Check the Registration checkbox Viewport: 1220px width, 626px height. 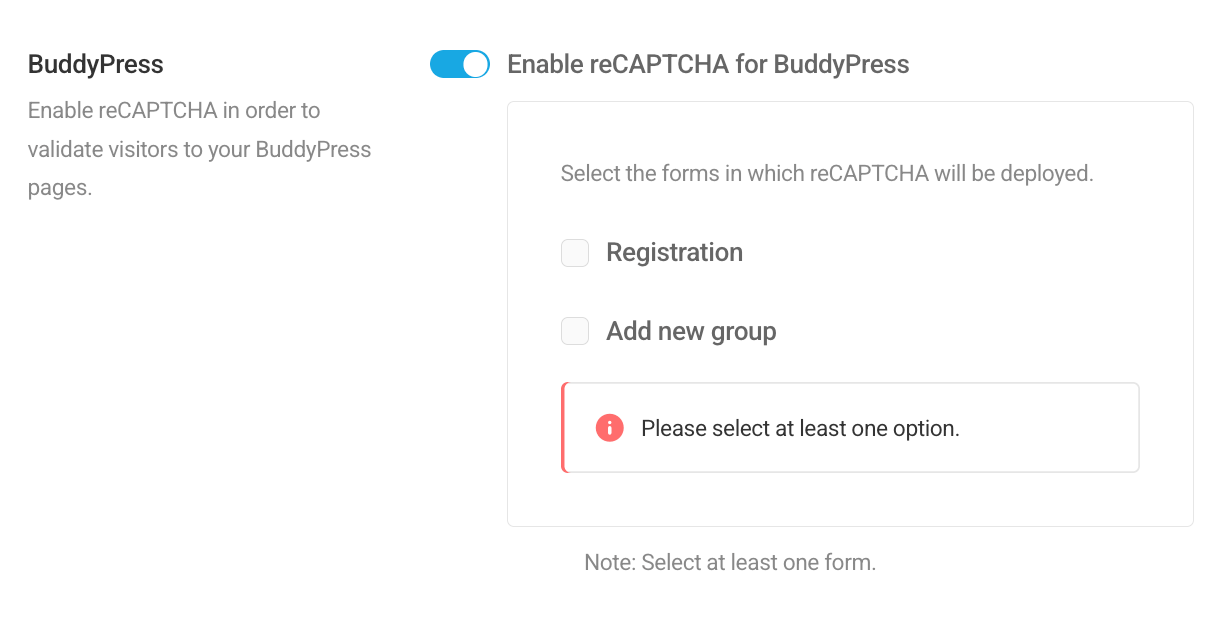[575, 253]
